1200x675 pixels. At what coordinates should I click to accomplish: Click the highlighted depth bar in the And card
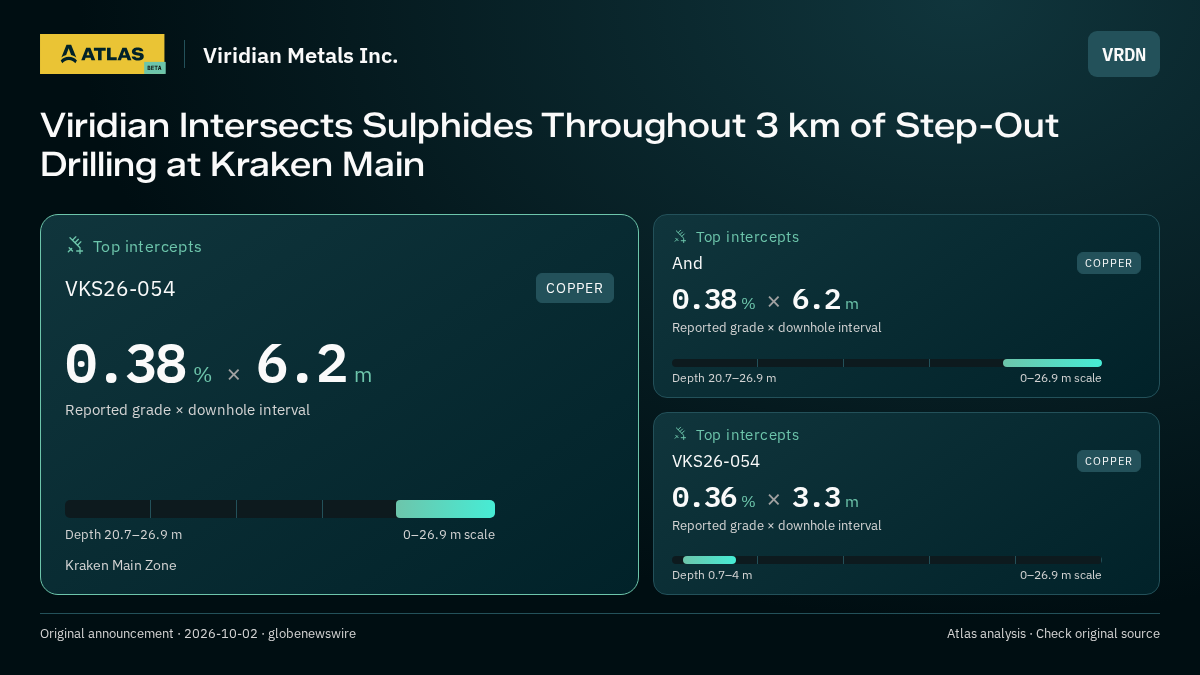[1052, 363]
